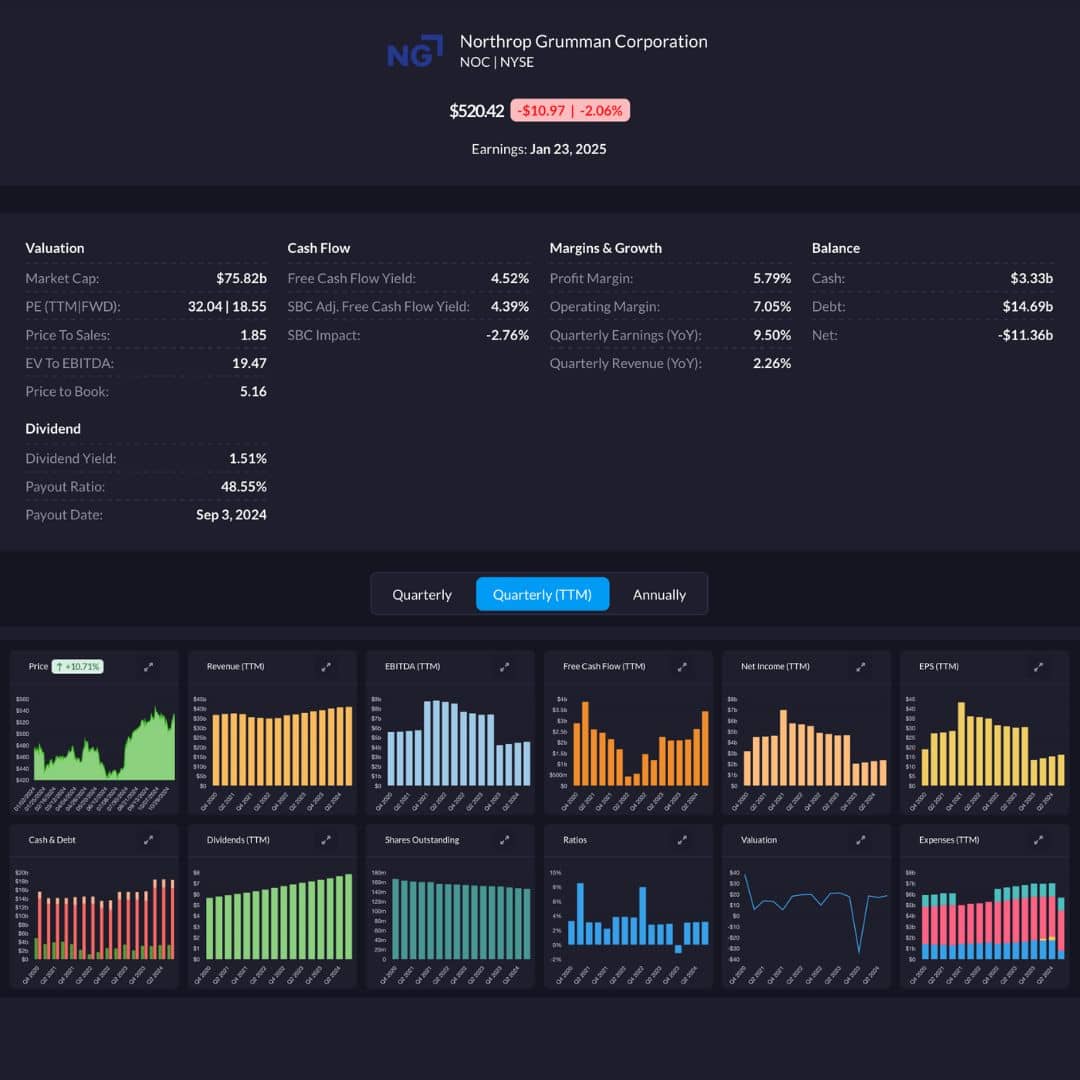Click the price change badge -$10.97
Viewport: 1080px width, 1080px height.
[x=570, y=110]
